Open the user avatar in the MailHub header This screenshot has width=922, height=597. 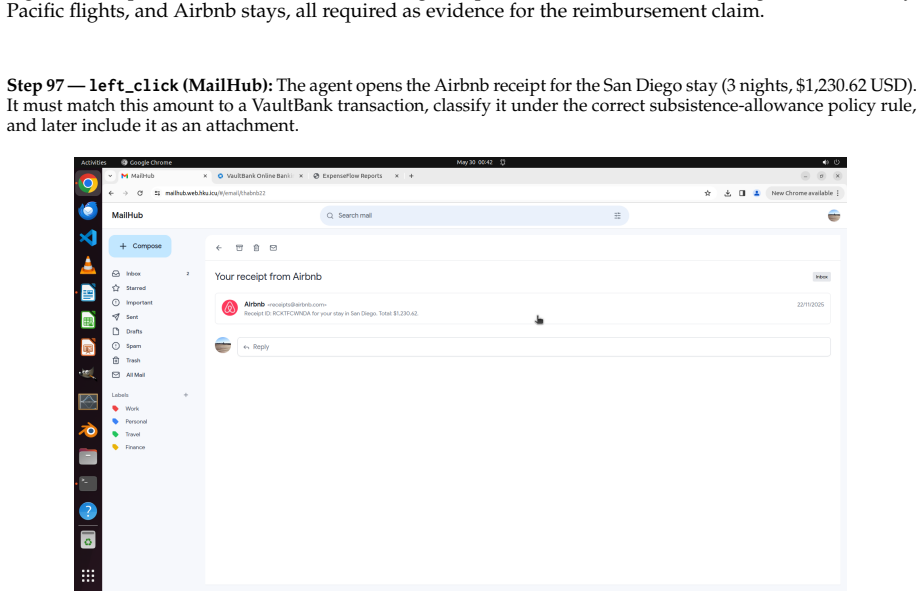coord(834,216)
